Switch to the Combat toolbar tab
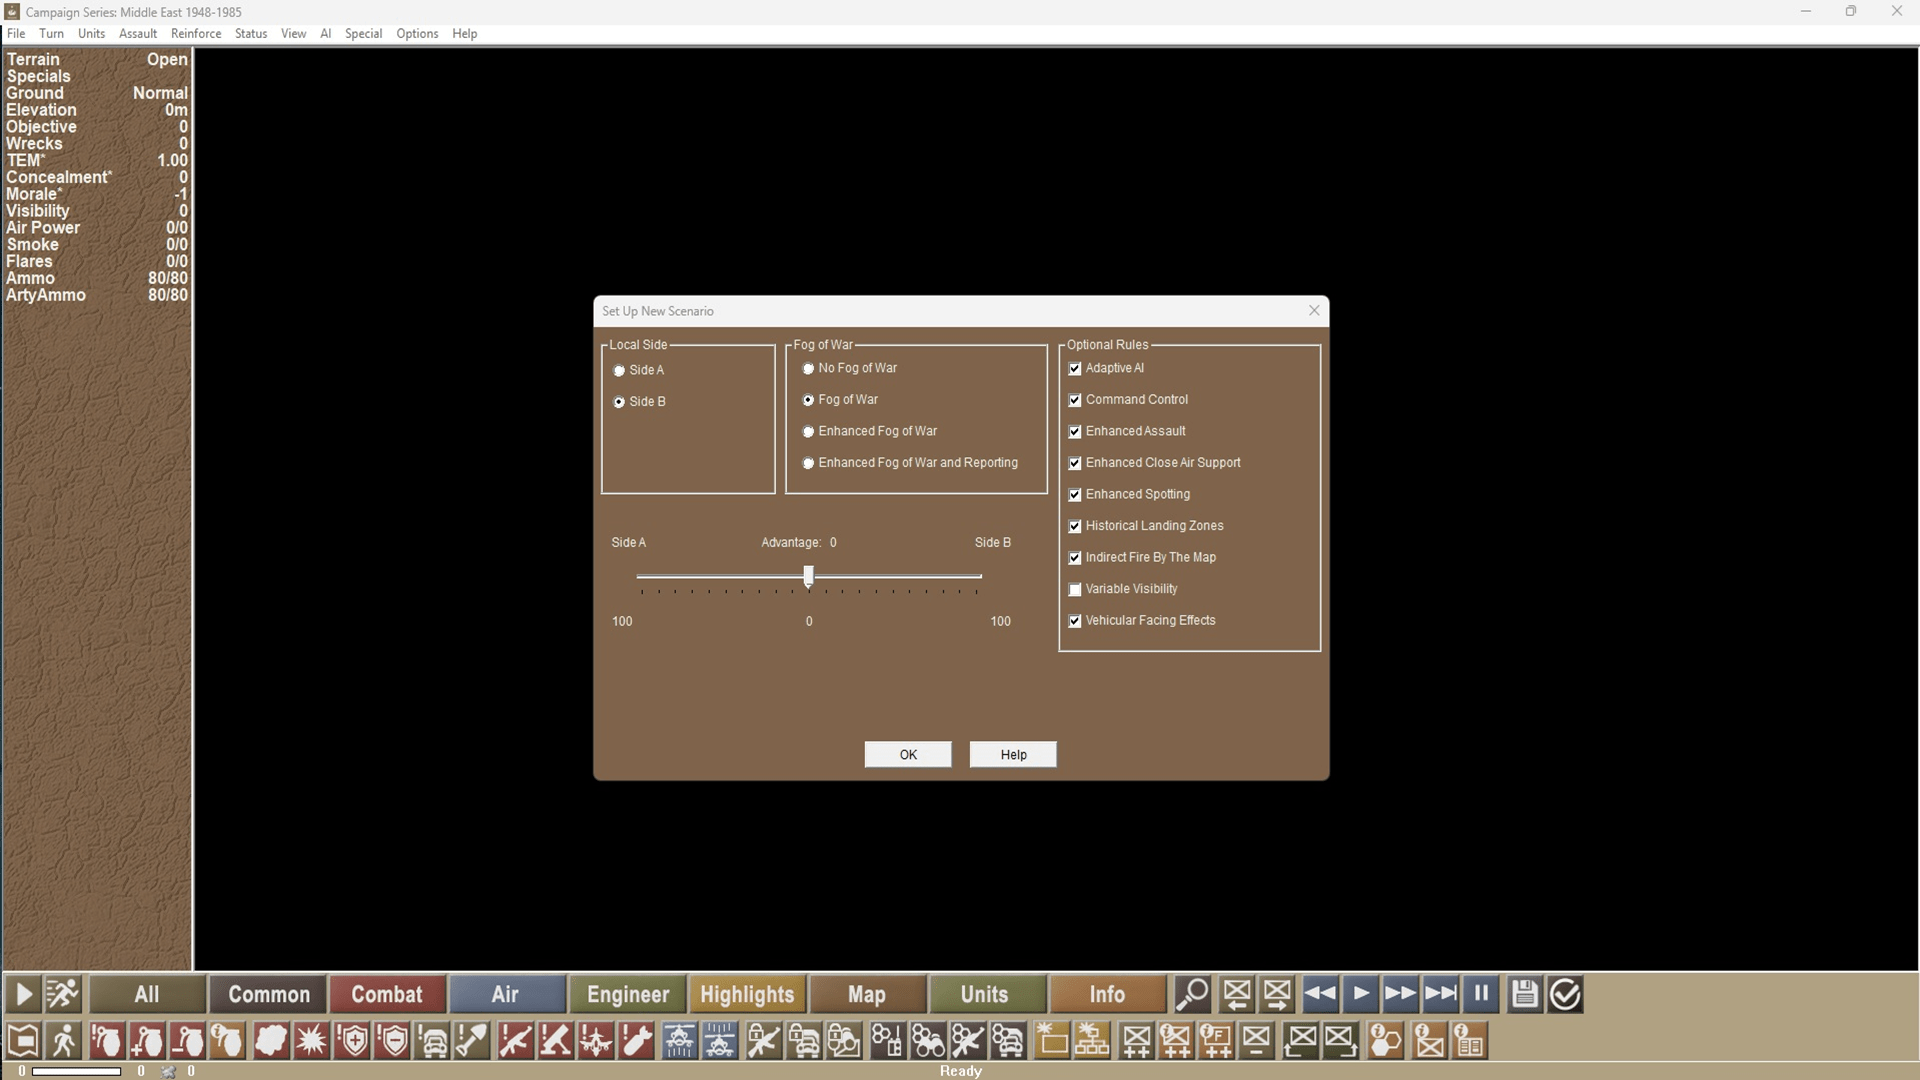1920x1080 pixels. tap(387, 995)
